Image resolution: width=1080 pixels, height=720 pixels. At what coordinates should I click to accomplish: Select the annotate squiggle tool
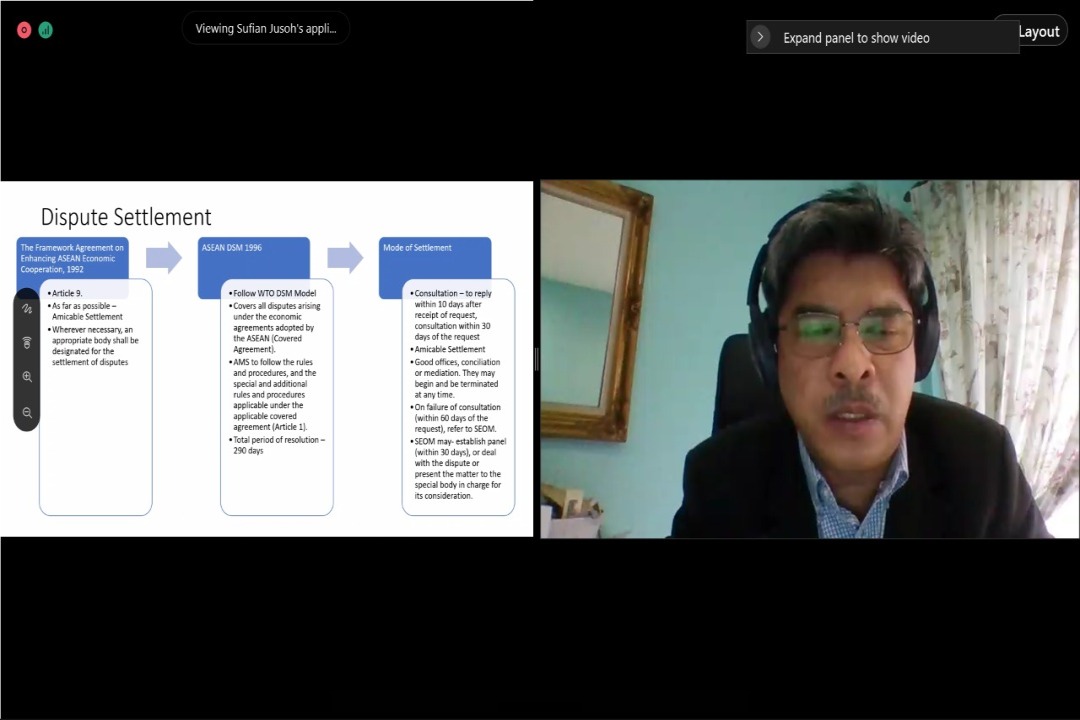tap(27, 310)
